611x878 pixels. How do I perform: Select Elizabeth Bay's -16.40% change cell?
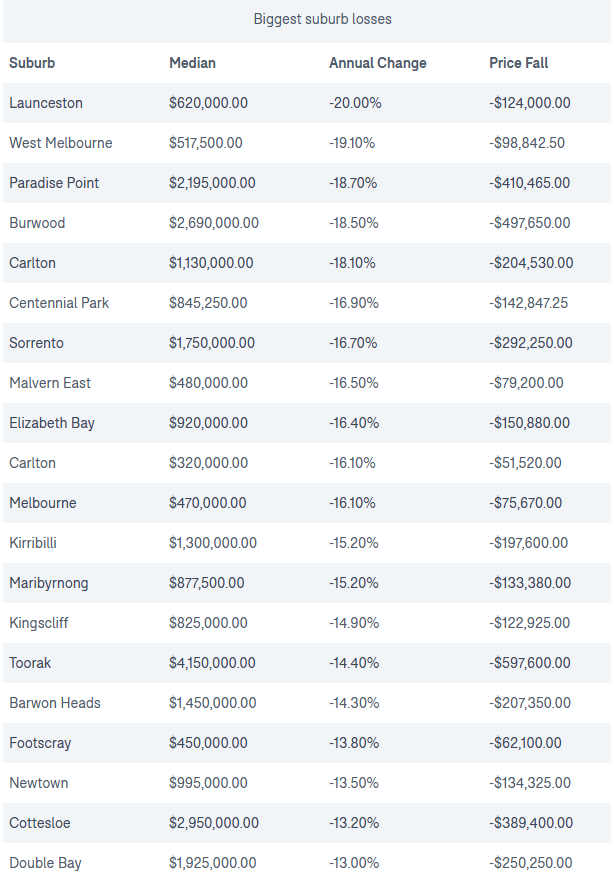click(354, 423)
